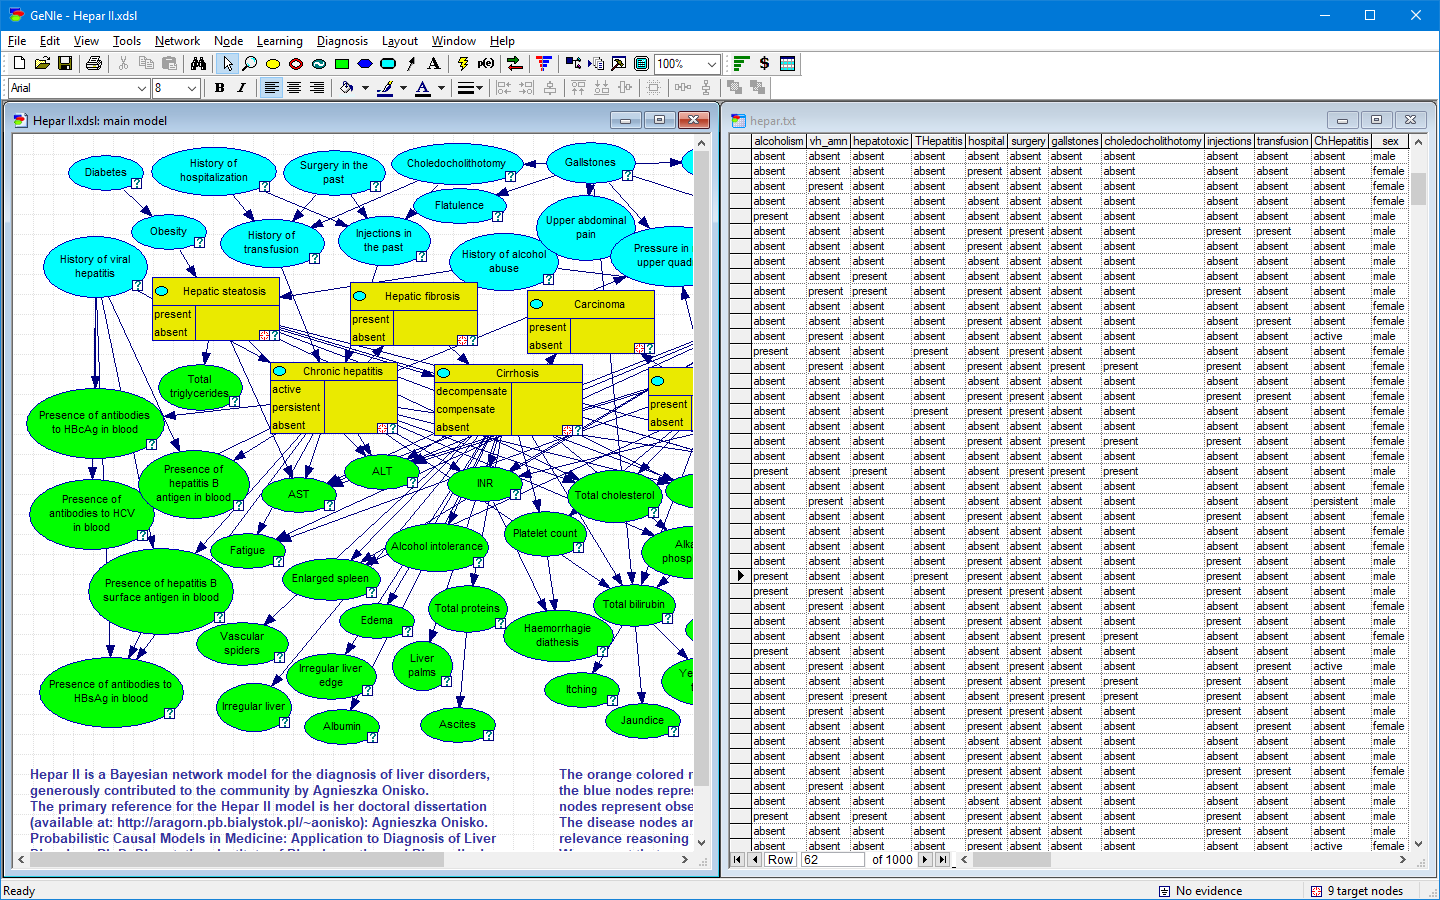Open the zoom percentage dropdown
The height and width of the screenshot is (900, 1440).
coord(712,63)
